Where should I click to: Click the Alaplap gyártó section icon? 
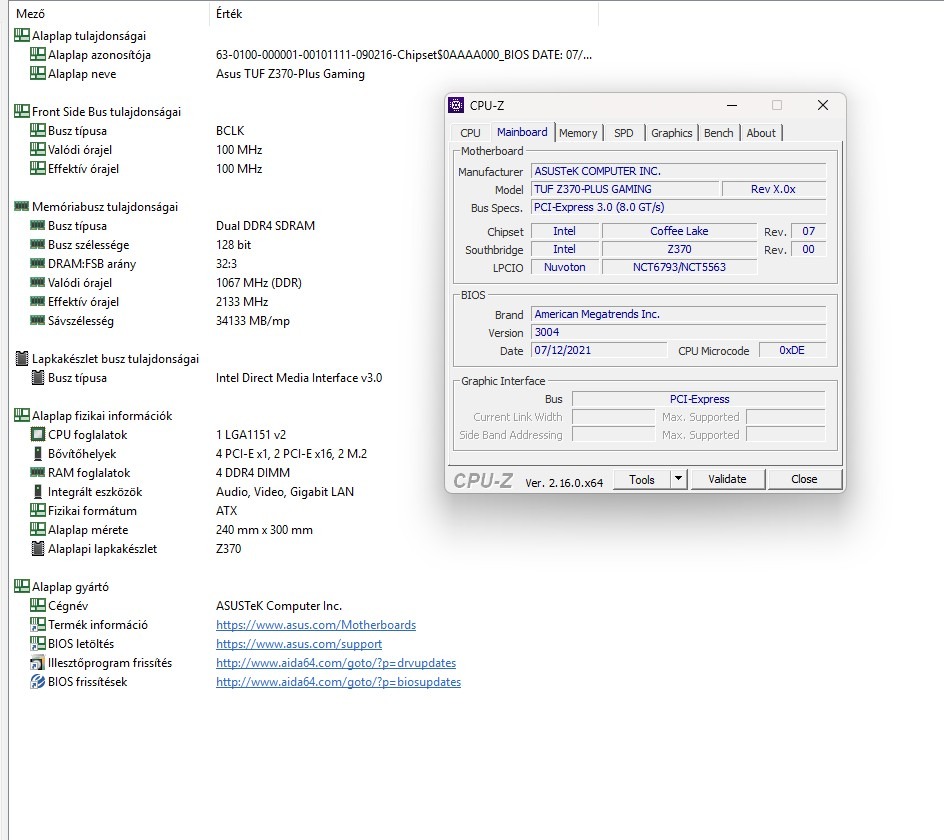[22, 586]
